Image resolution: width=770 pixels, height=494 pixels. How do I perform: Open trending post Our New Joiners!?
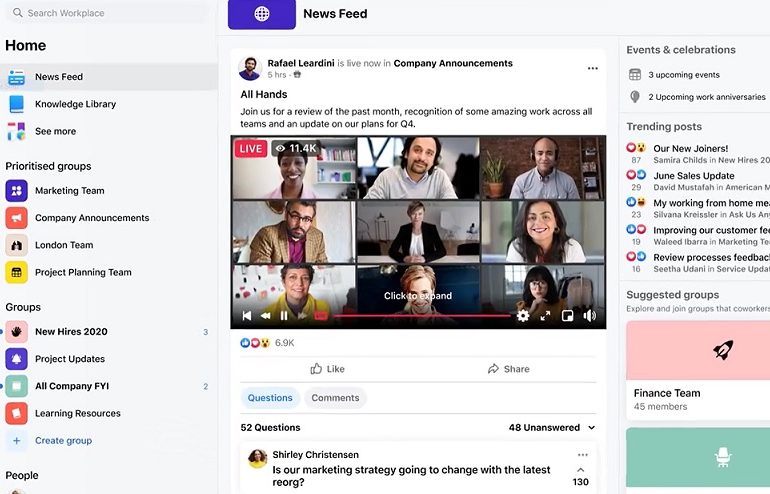coord(690,148)
